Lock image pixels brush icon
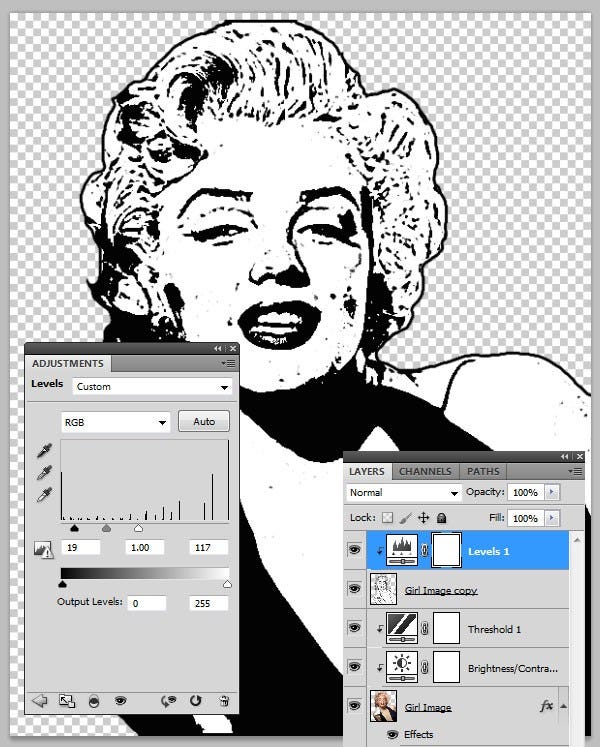600x747 pixels. click(x=406, y=517)
